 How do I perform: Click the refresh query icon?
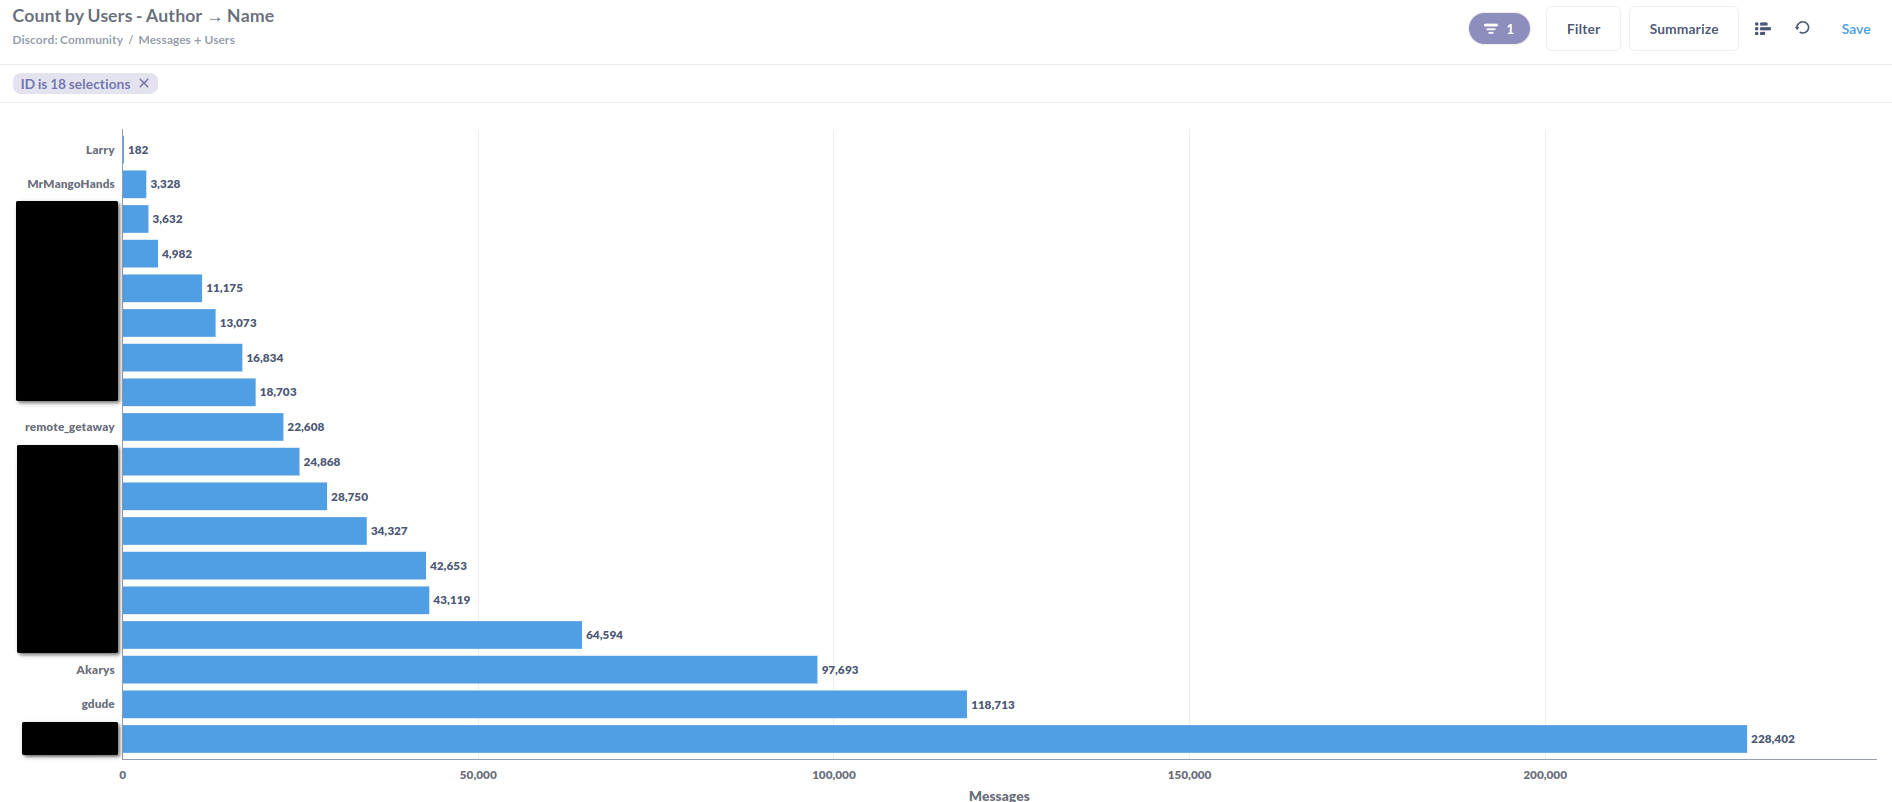click(1802, 28)
